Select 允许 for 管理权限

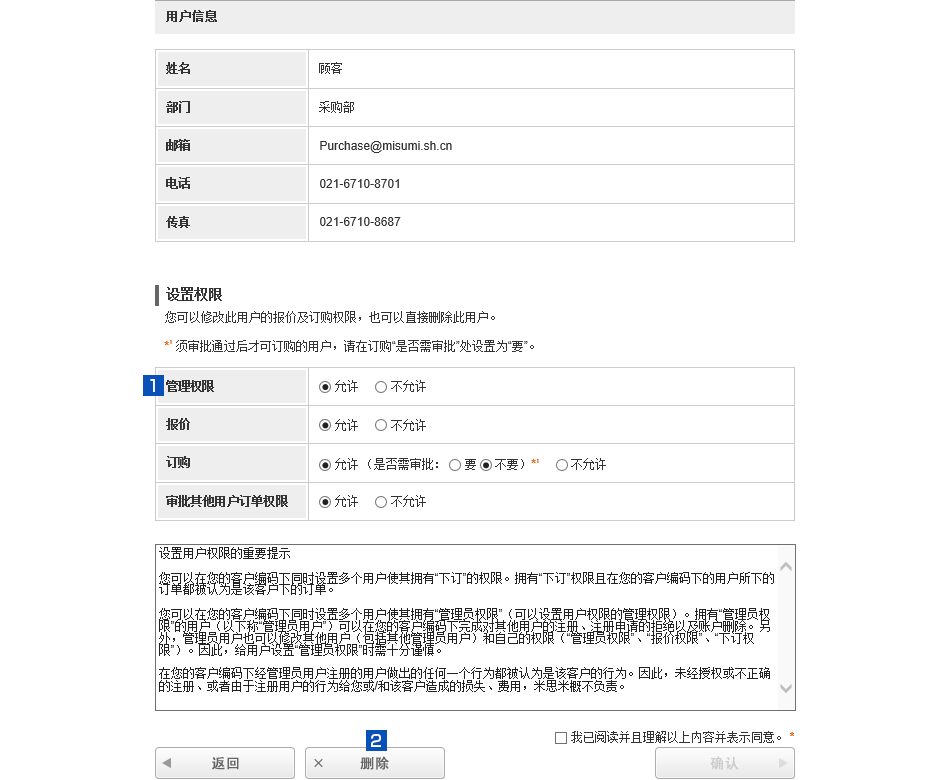[x=325, y=387]
